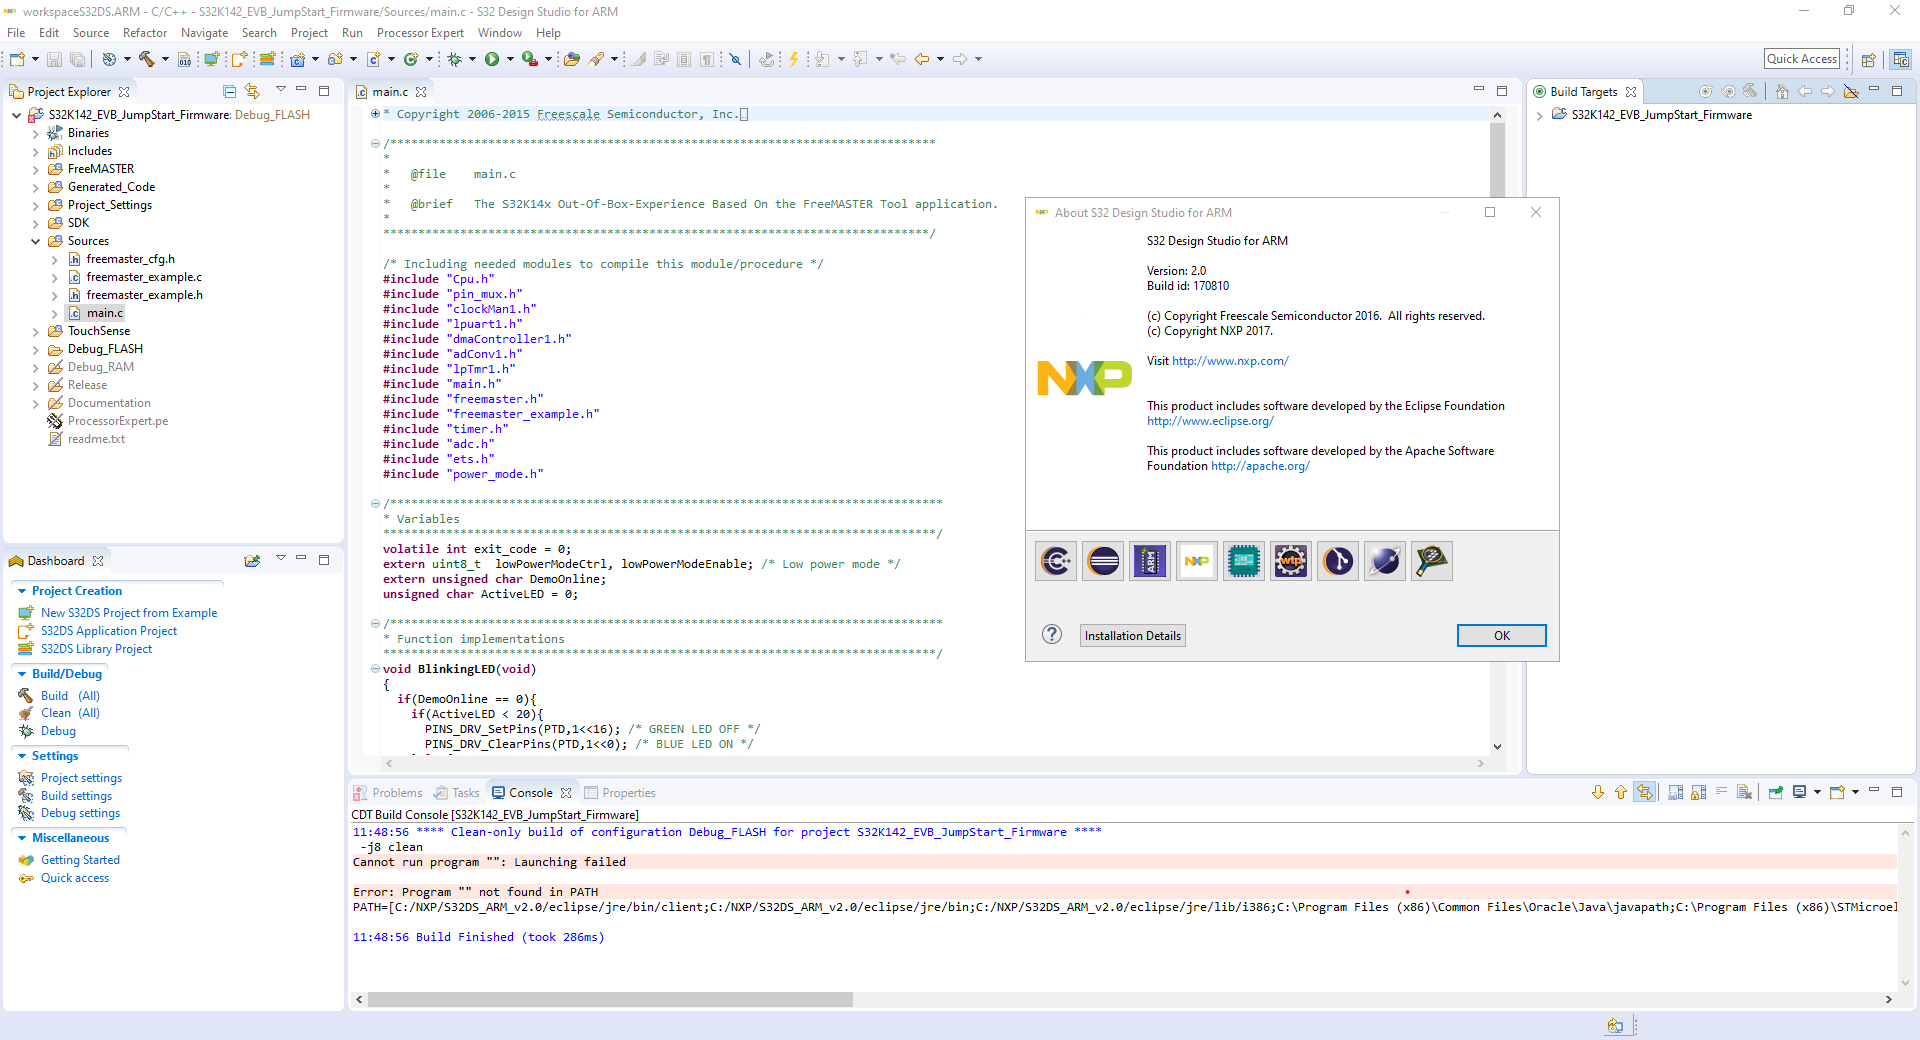
Task: Click the Display Selected Console monitor icon
Action: pos(1800,792)
